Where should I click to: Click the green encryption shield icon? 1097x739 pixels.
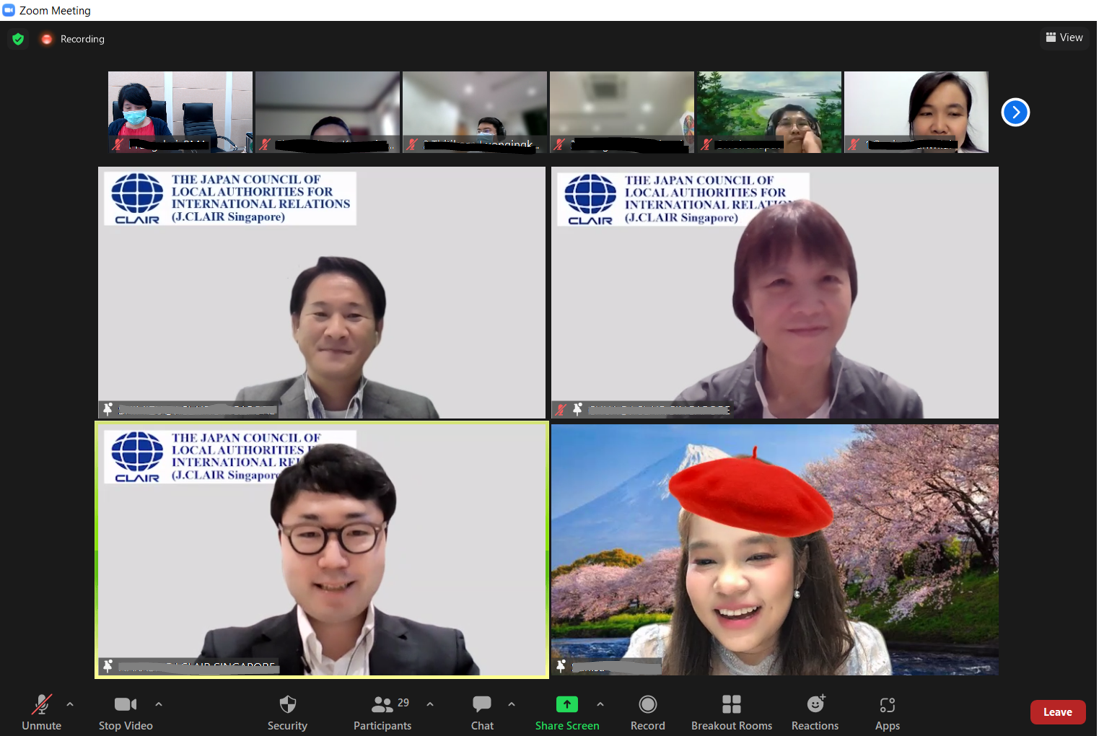(x=18, y=39)
